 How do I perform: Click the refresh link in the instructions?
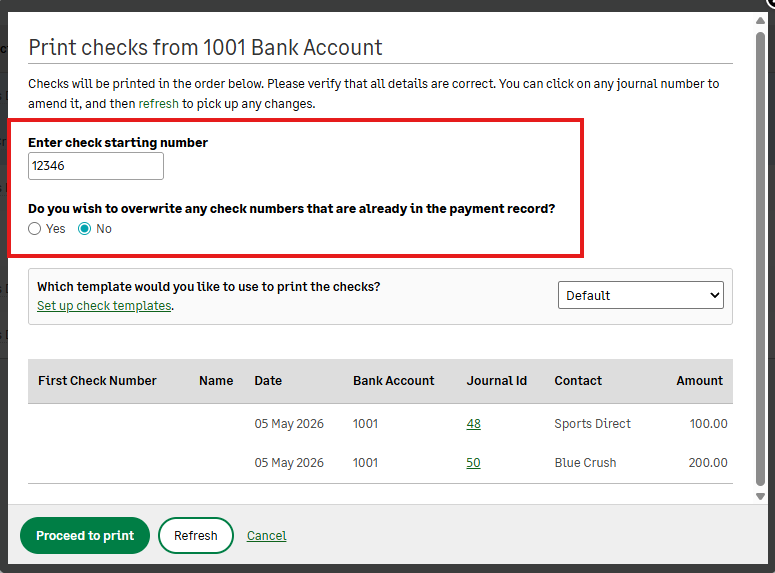point(158,104)
